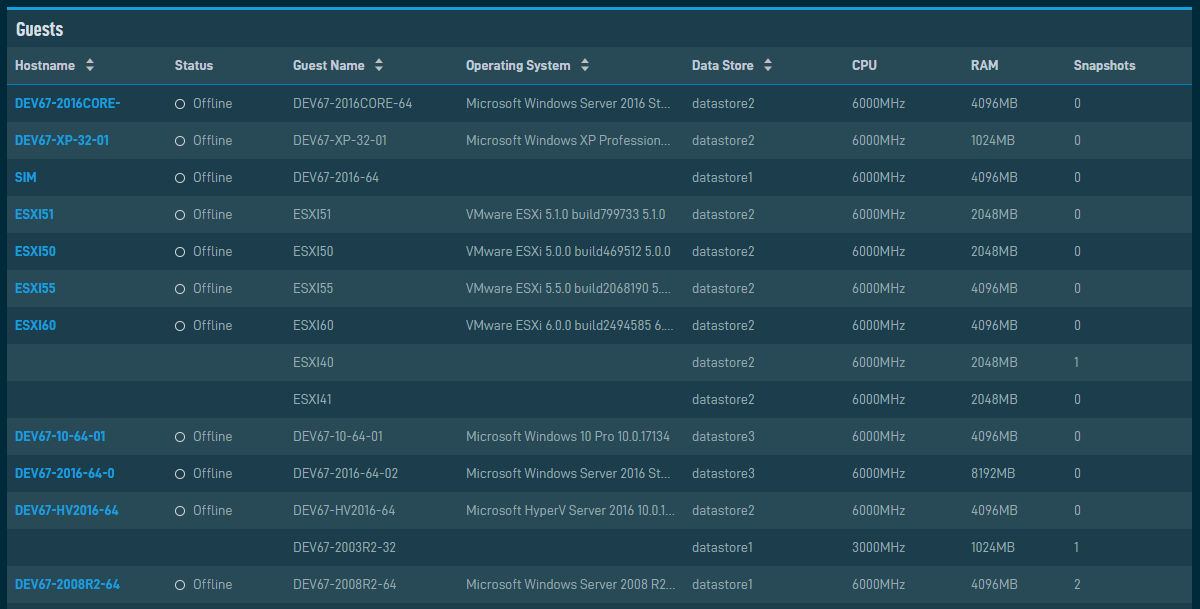This screenshot has height=609, width=1200.
Task: Click datastore3 in the DEV67-10-64-01 row
Action: point(723,436)
